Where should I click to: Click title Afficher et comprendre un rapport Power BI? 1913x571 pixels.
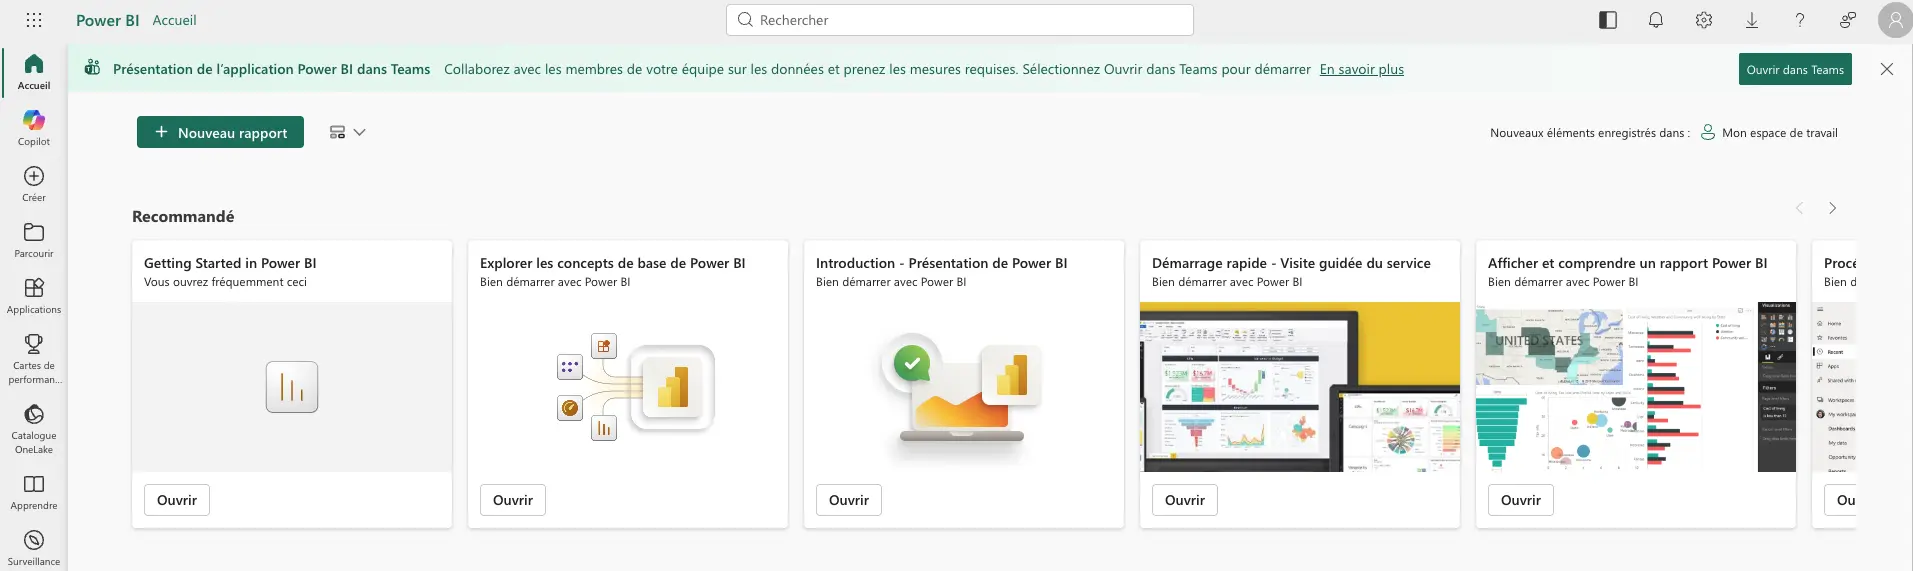[1627, 263]
